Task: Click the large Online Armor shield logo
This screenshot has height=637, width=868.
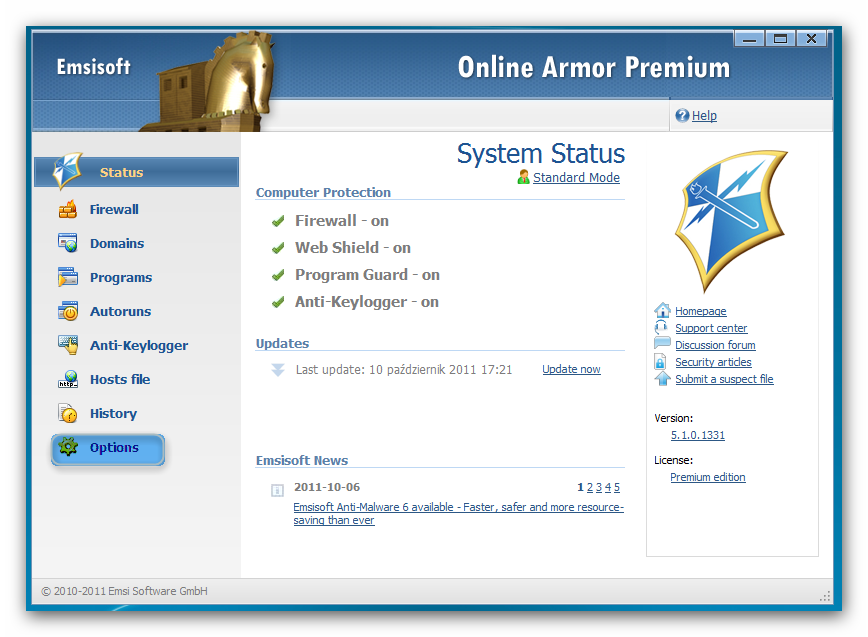Action: [731, 220]
